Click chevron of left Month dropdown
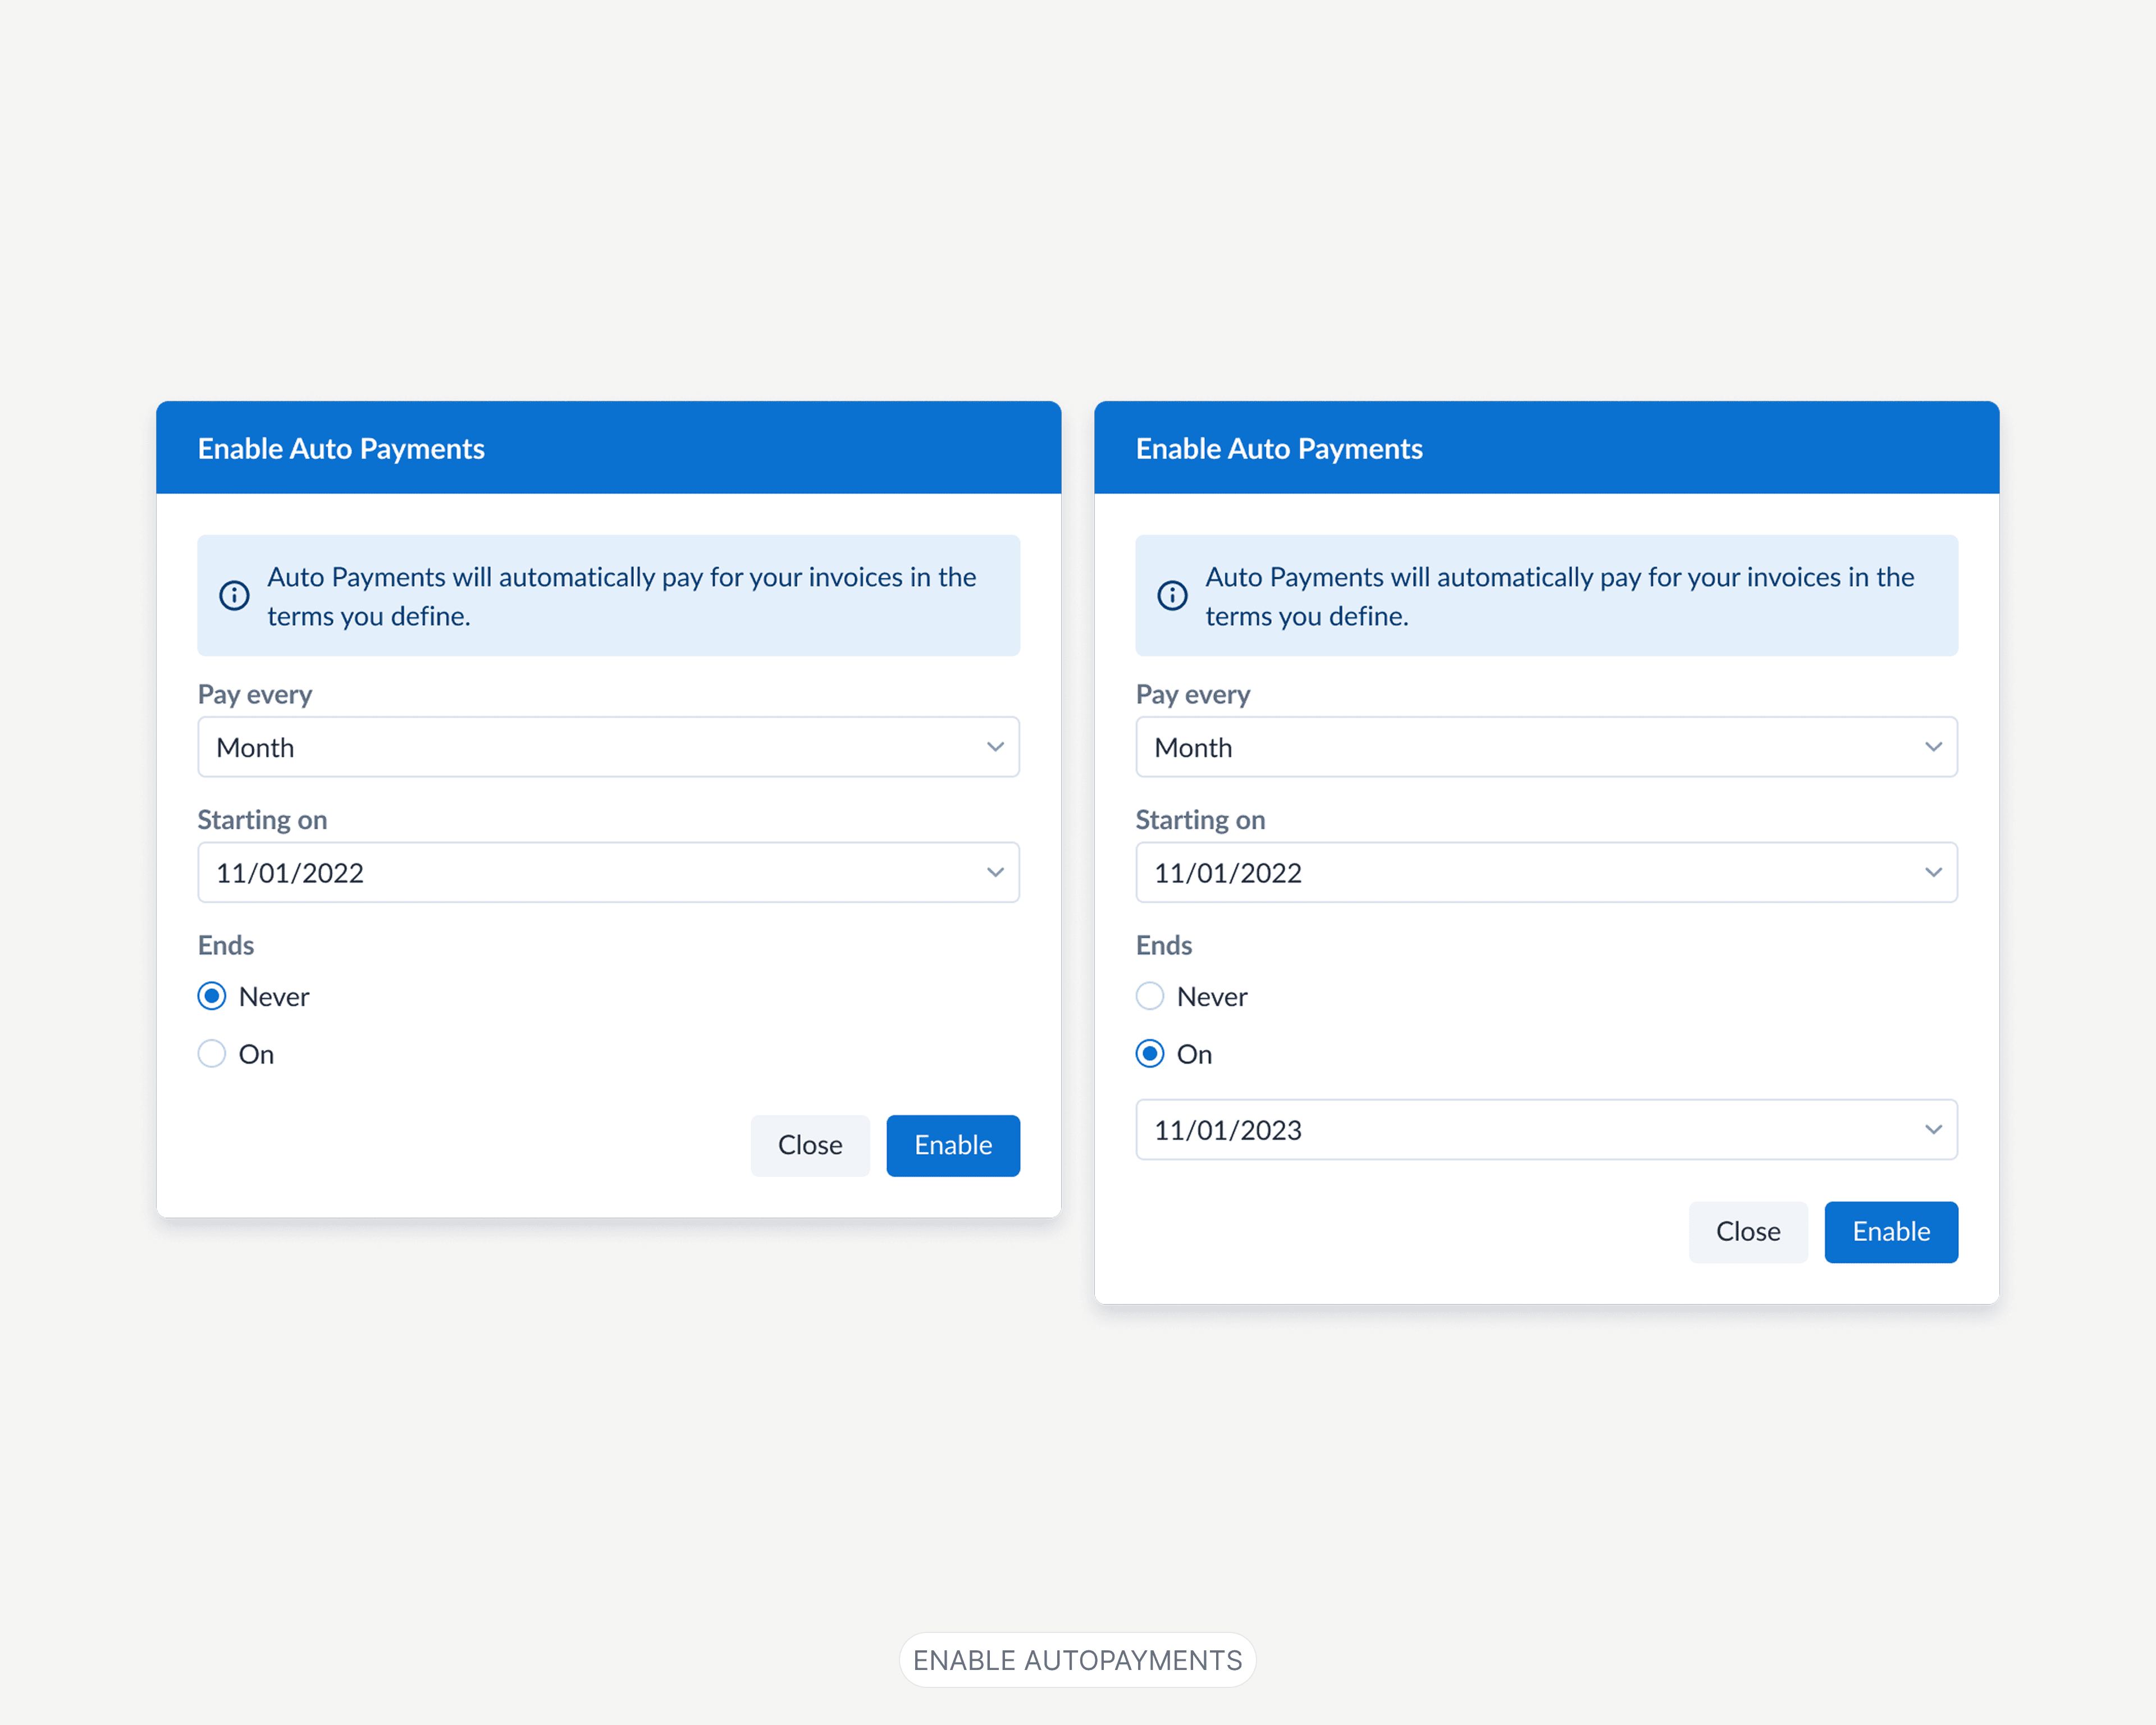2156x1725 pixels. click(995, 747)
